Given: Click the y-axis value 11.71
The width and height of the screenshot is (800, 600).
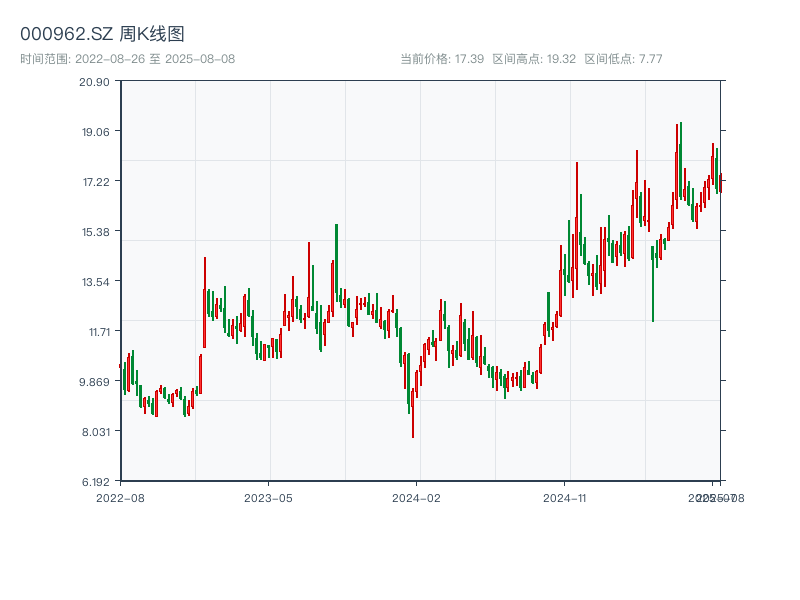Looking at the screenshot, I should coord(99,332).
